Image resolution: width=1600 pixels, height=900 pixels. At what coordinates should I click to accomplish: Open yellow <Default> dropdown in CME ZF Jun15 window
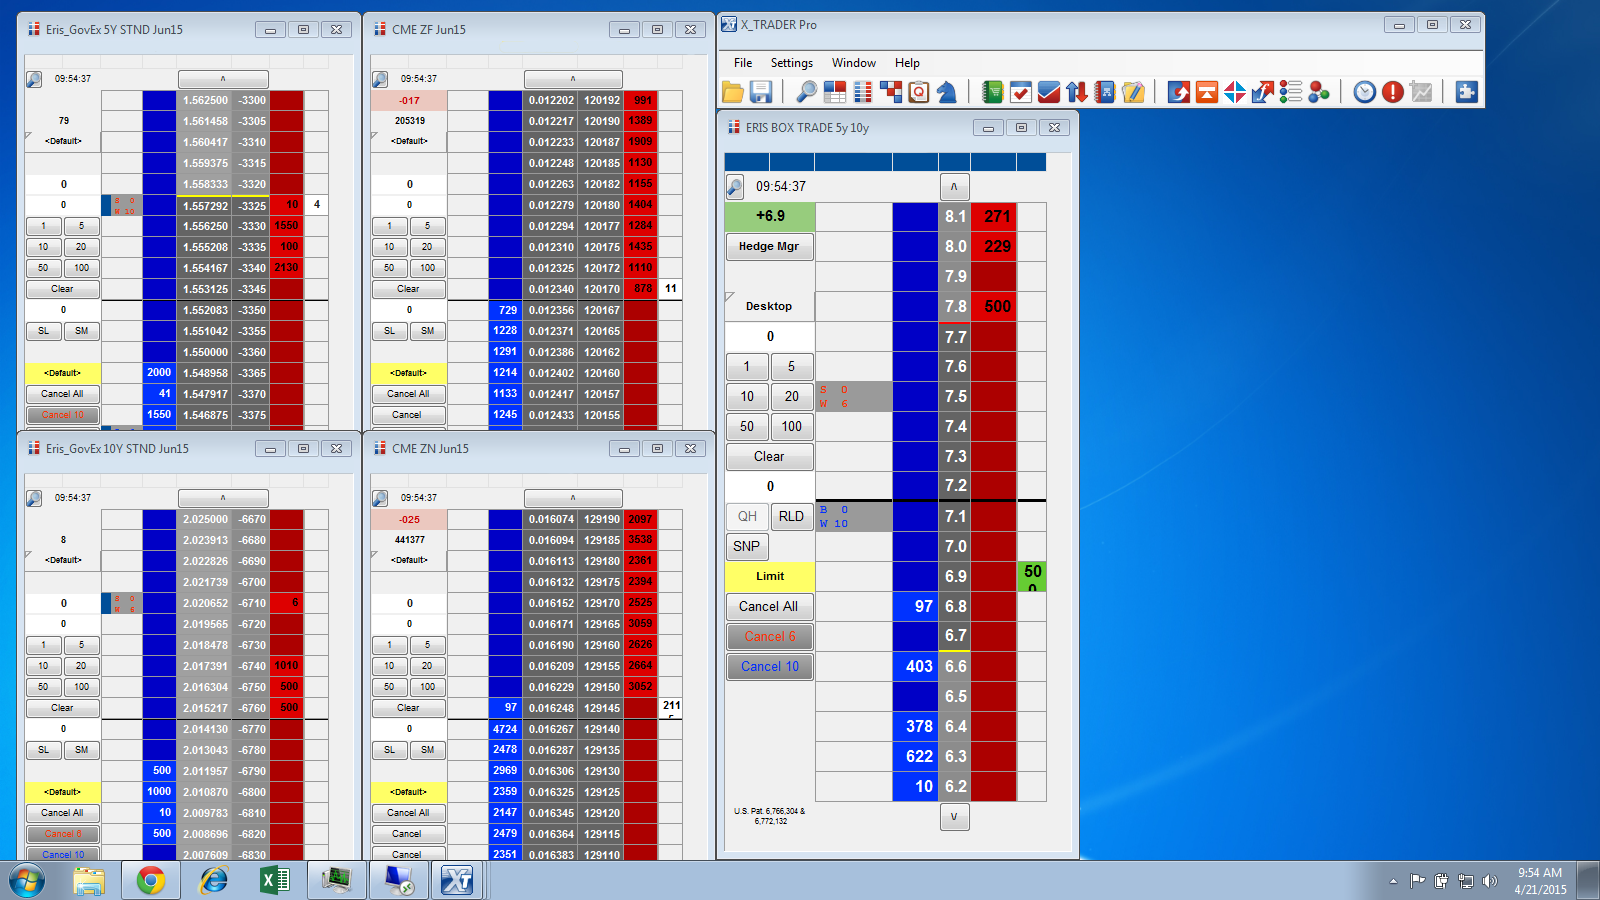pyautogui.click(x=408, y=373)
